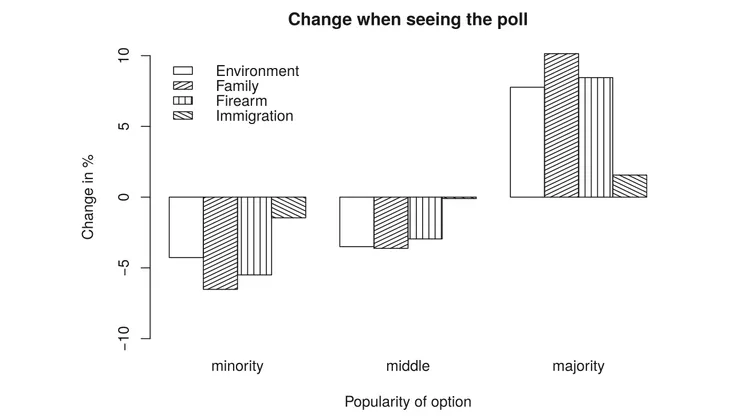Click the Firearm striped legend swatch
Viewport: 740px width, 420px height.
[183, 101]
